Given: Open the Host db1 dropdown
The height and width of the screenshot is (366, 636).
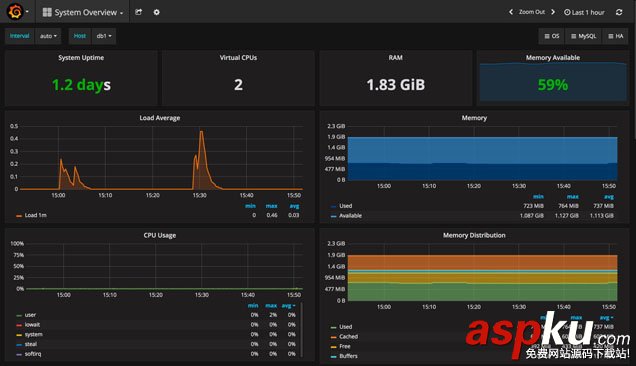Looking at the screenshot, I should (x=104, y=36).
